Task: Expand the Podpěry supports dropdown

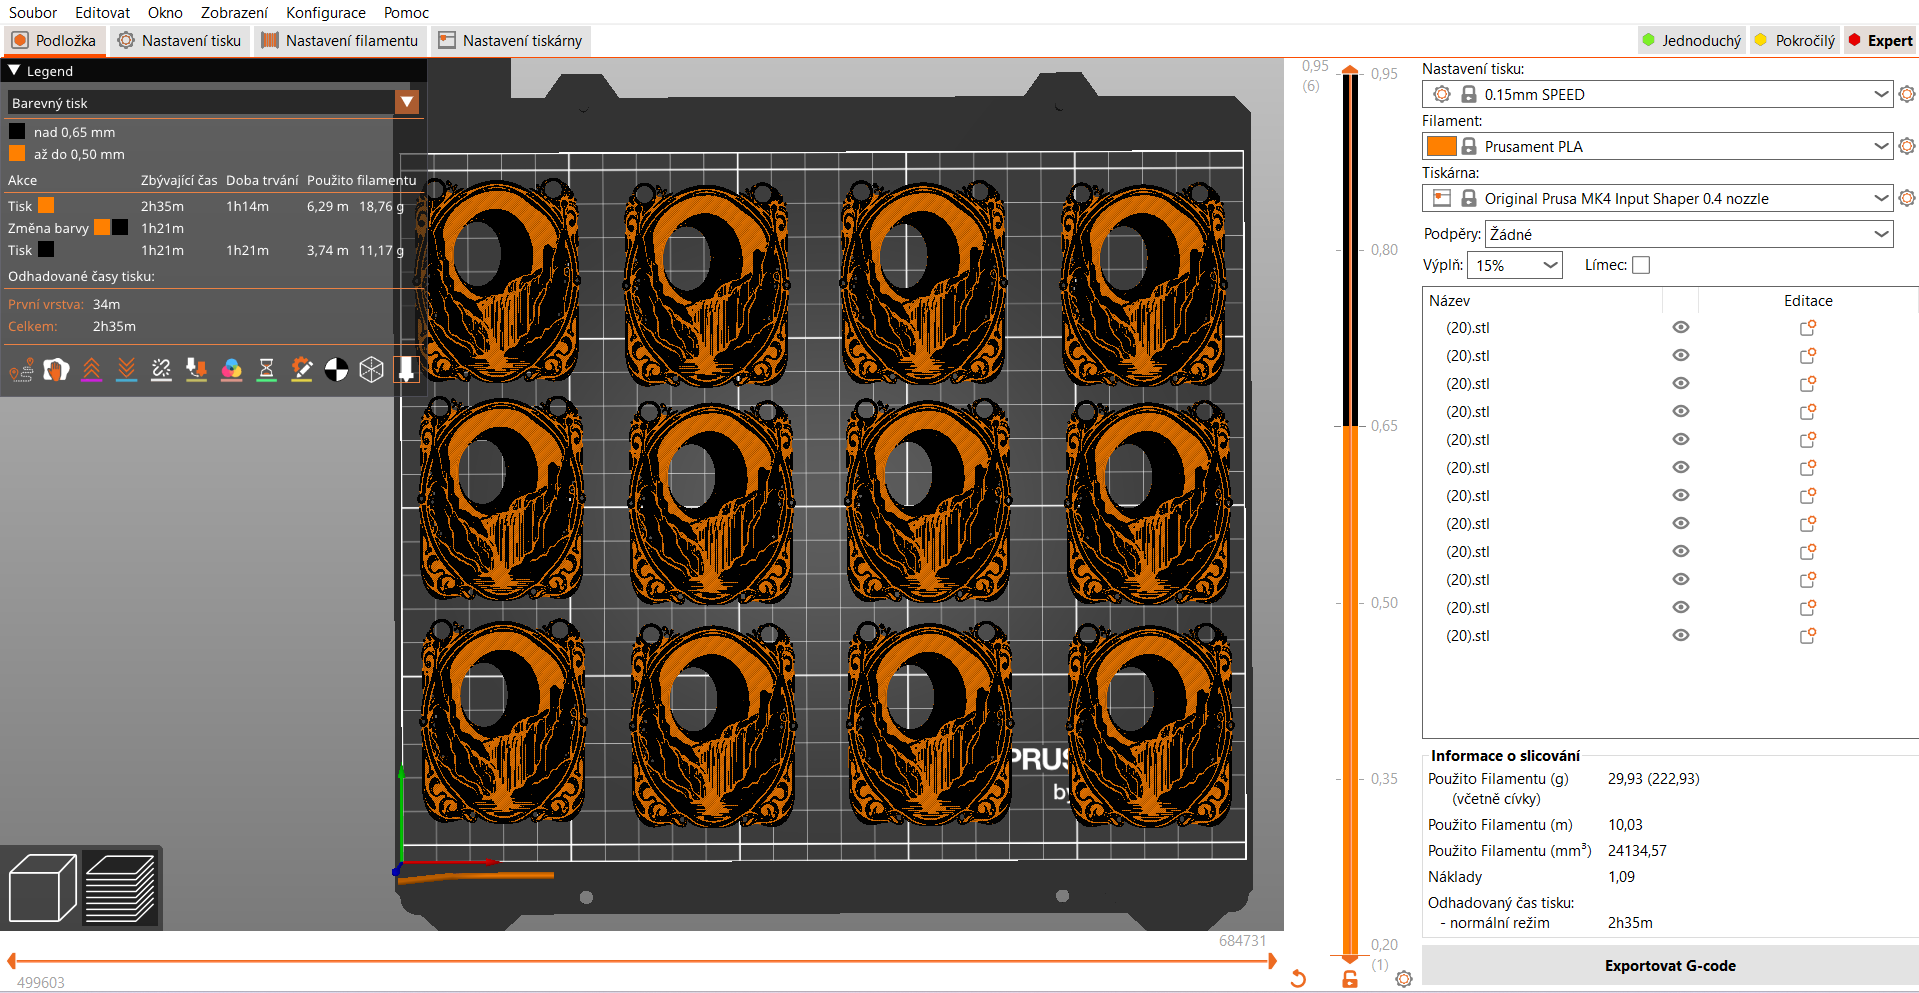Action: [x=1689, y=234]
